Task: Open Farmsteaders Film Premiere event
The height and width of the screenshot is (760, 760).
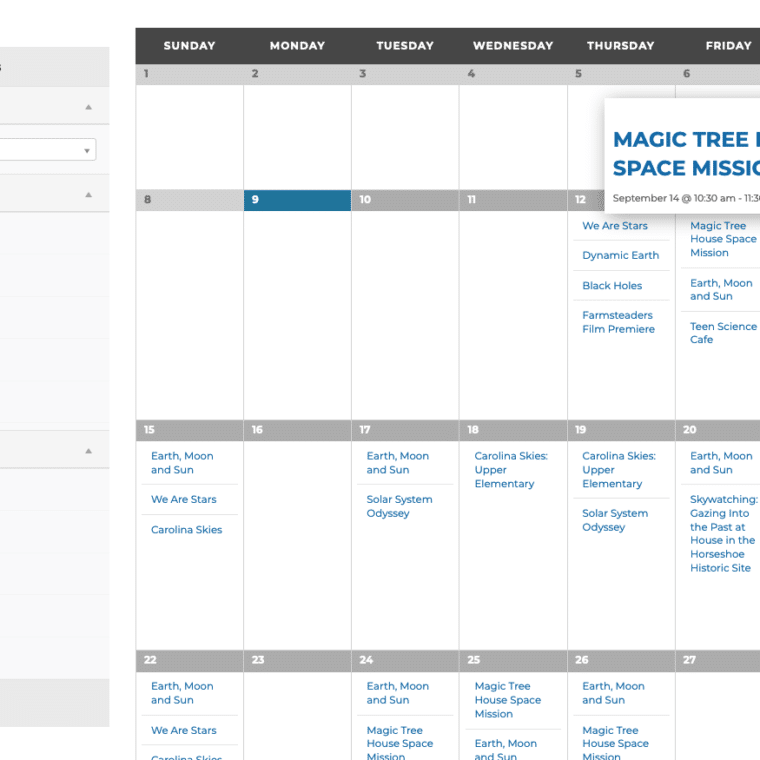Action: tap(618, 322)
